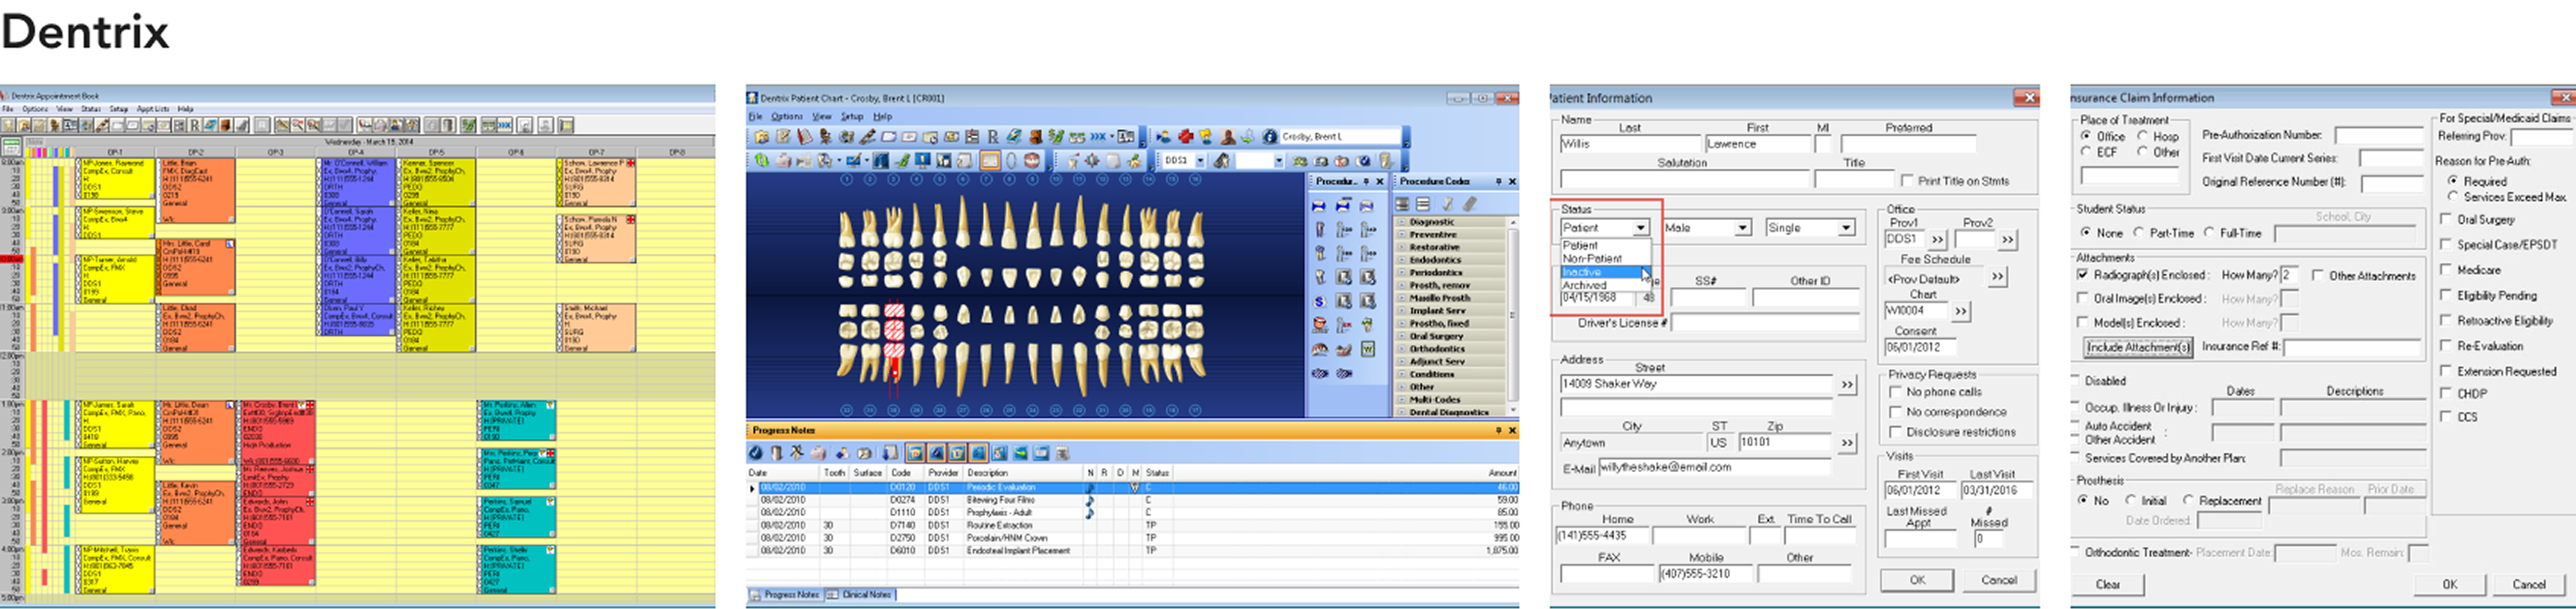Check the Medicare checkbox

coord(2446,270)
